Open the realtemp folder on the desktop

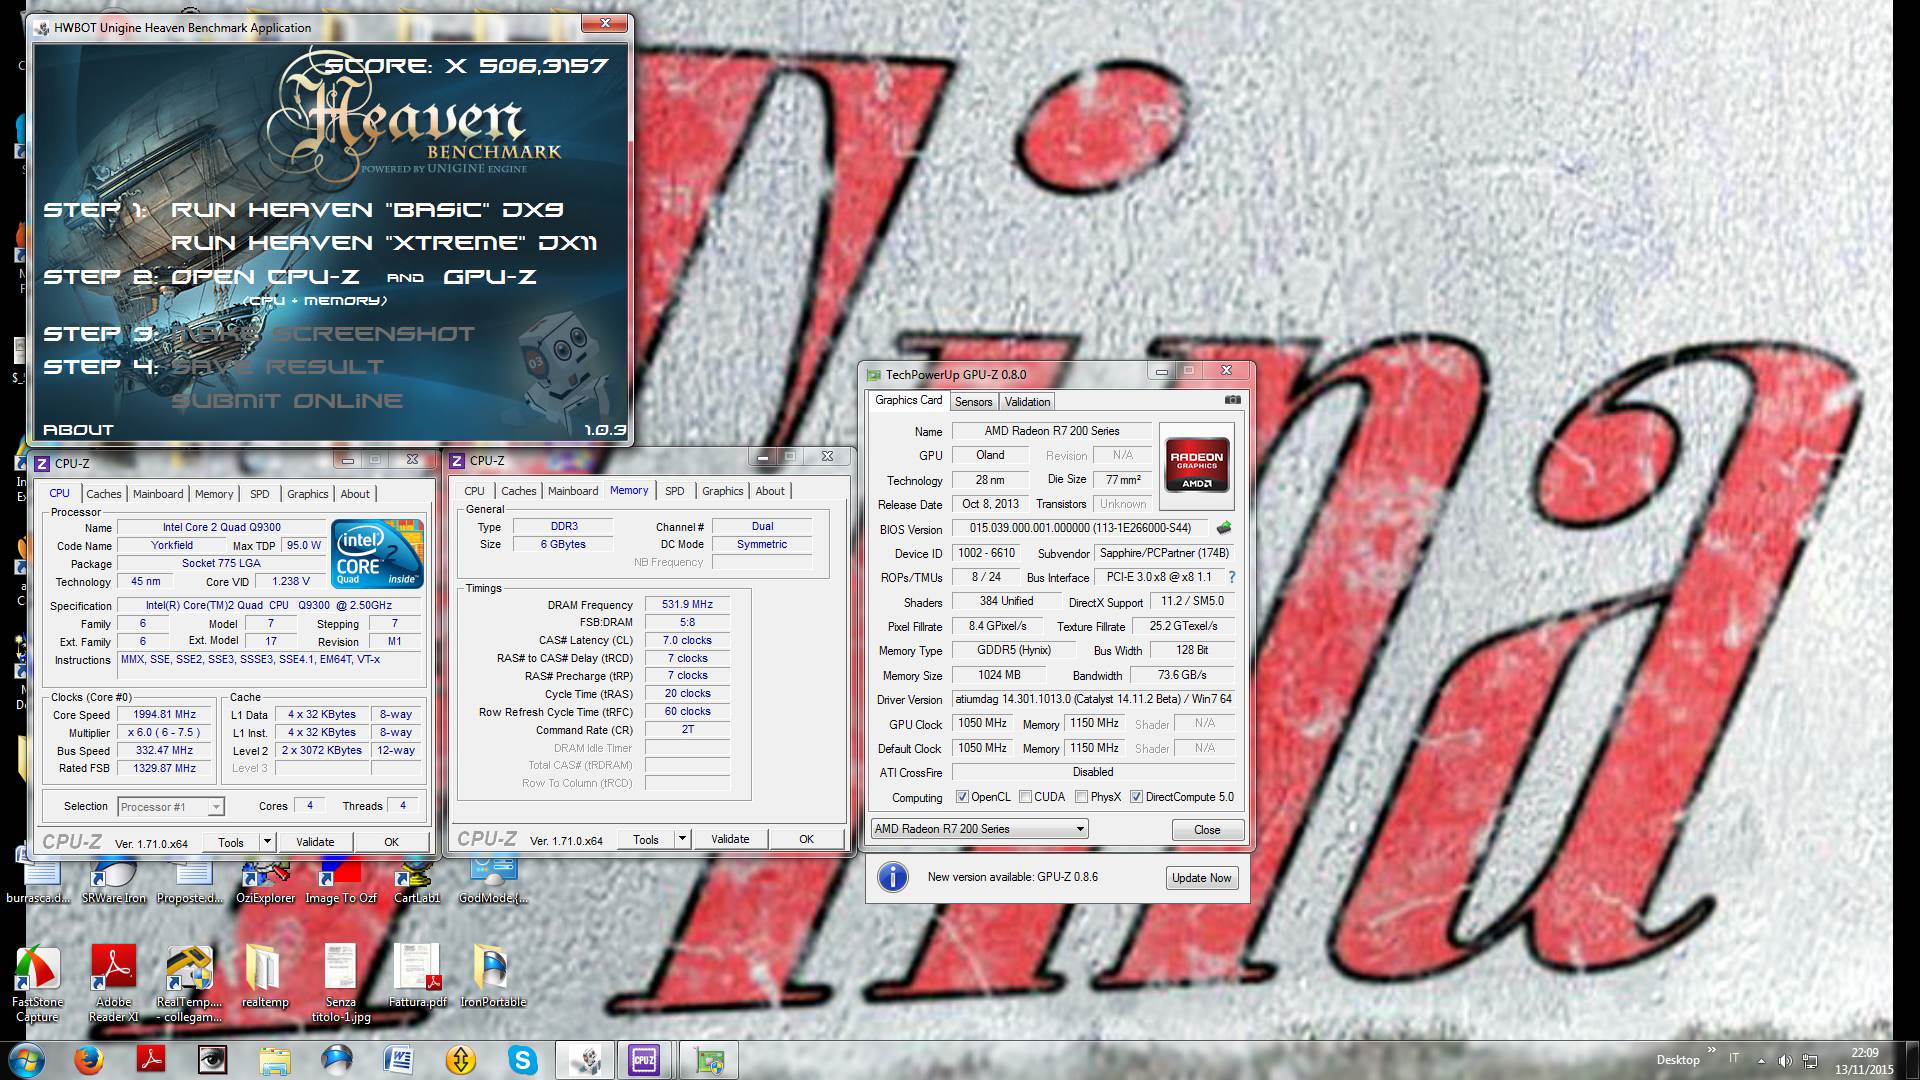[264, 977]
